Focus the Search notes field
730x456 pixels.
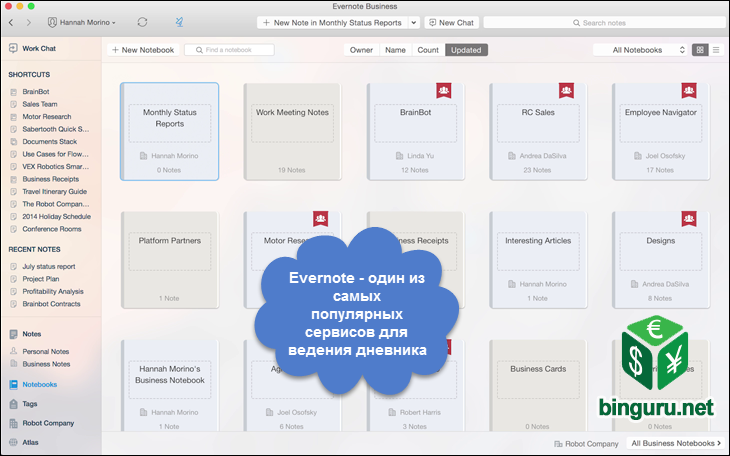click(604, 22)
